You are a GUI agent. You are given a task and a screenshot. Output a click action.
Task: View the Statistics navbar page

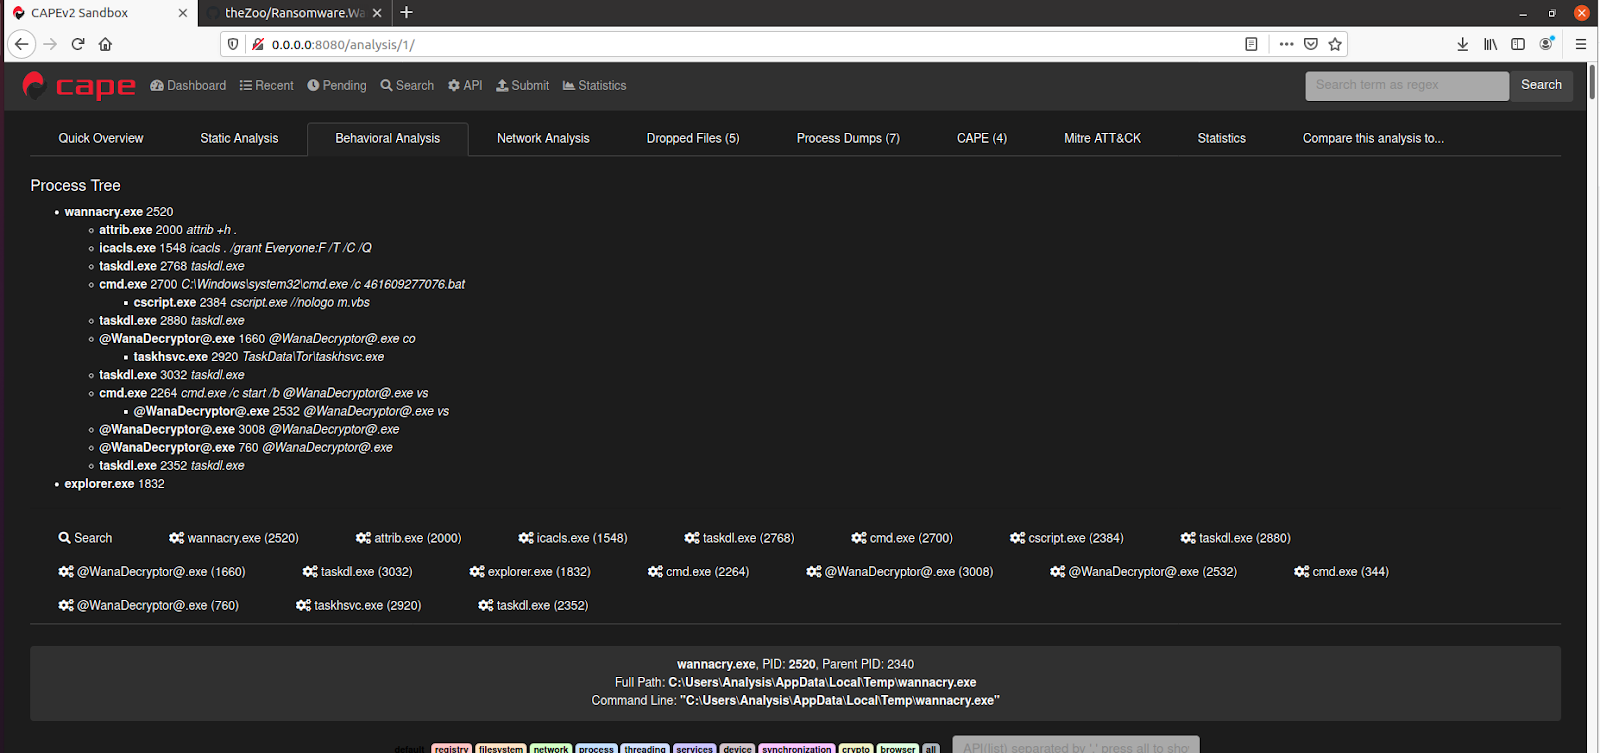click(x=594, y=86)
